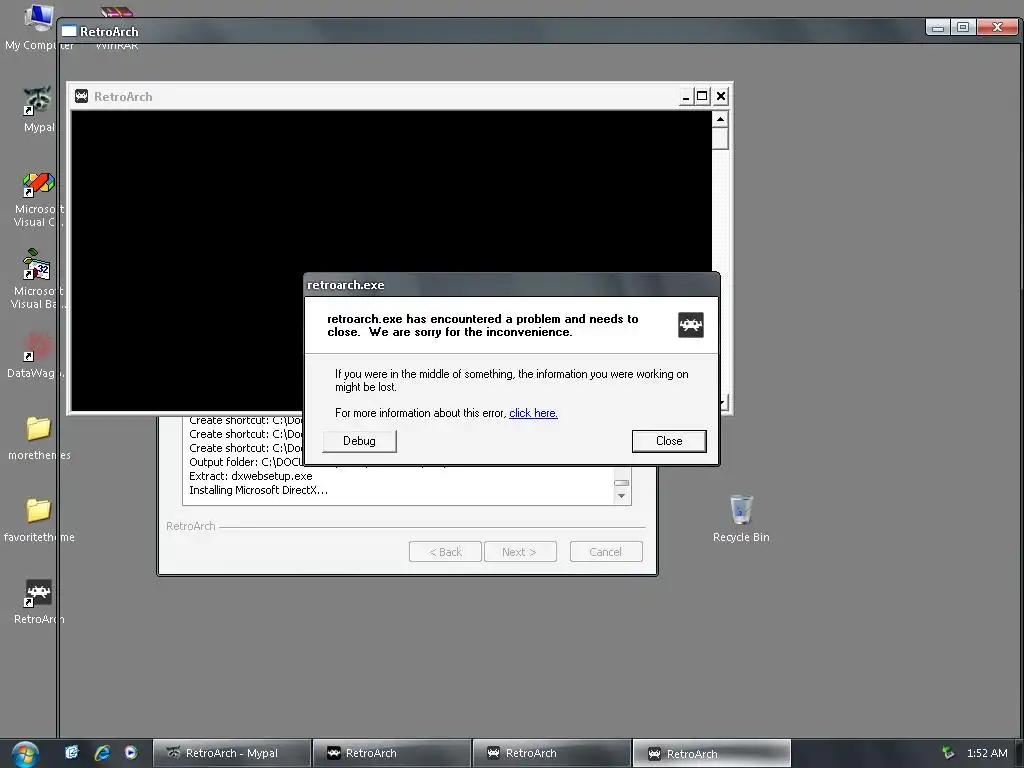Click Show Desktop quick launch icon

(72, 753)
